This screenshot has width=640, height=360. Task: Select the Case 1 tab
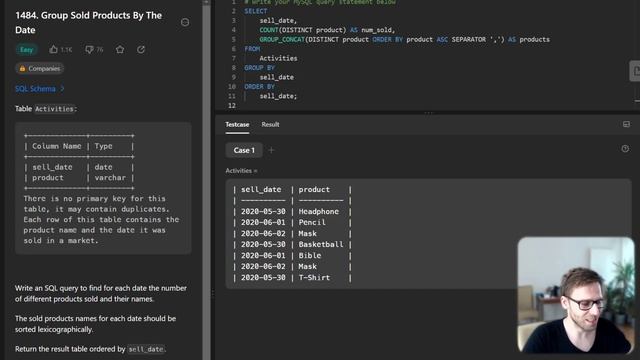244,150
